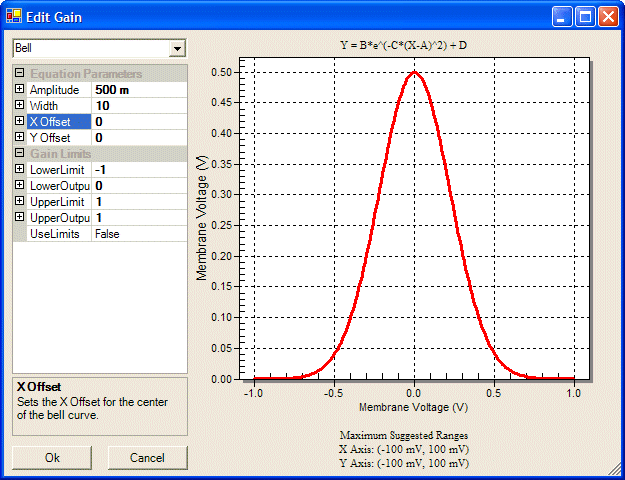Click the Edit Gain window icon

click(14, 16)
